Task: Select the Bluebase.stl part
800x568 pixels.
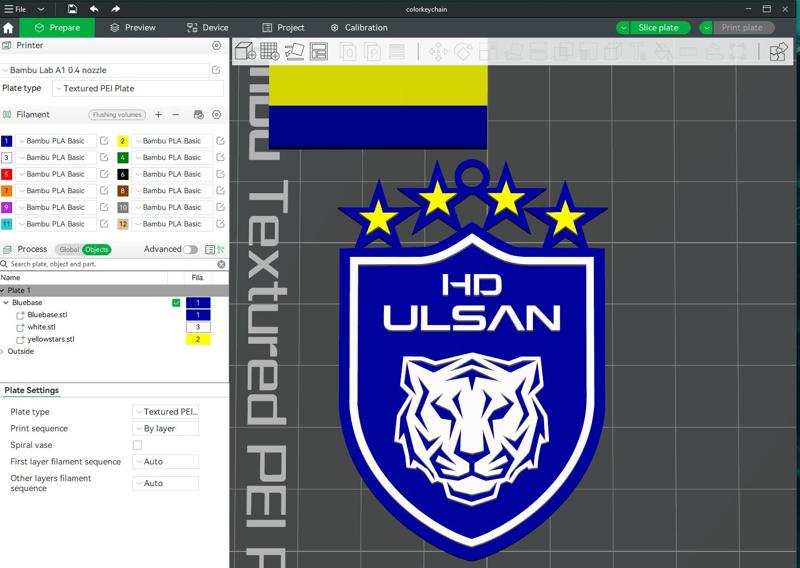Action: click(x=47, y=314)
